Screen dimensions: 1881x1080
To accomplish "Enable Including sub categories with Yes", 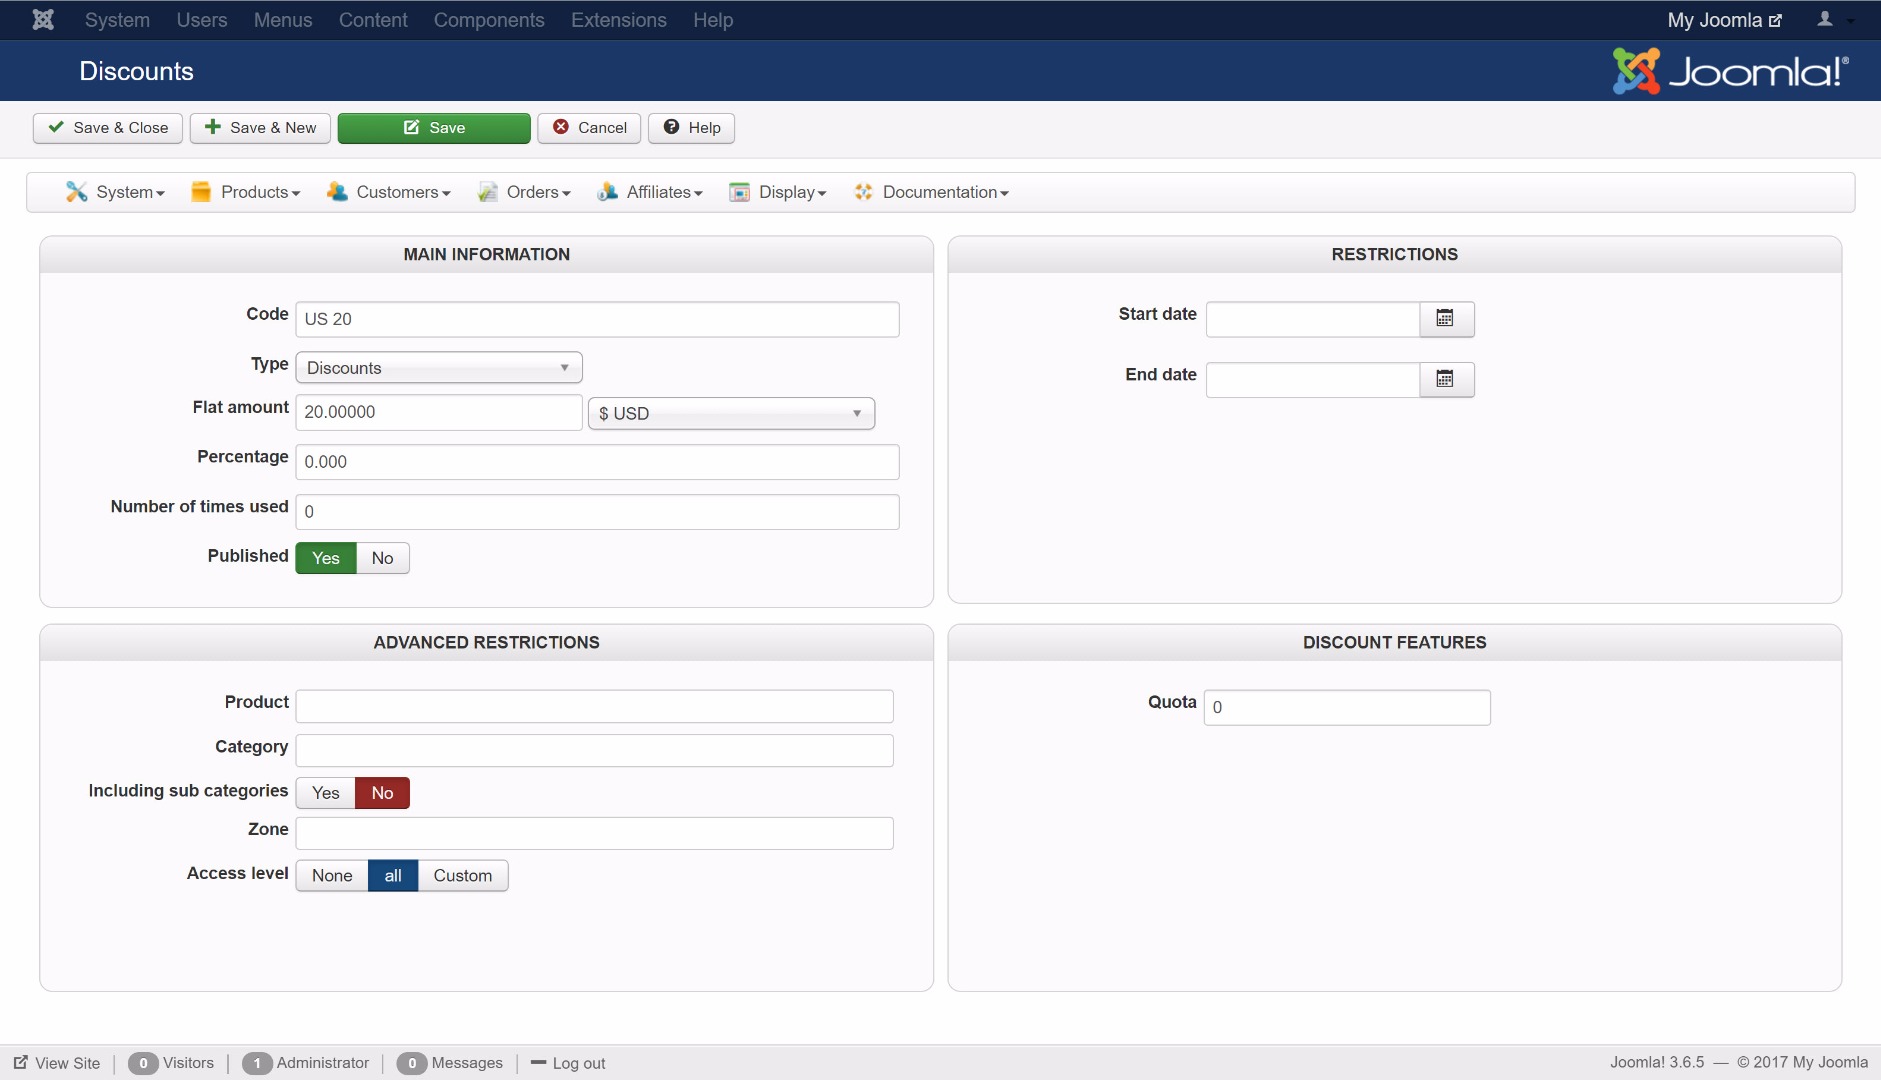I will (x=326, y=793).
